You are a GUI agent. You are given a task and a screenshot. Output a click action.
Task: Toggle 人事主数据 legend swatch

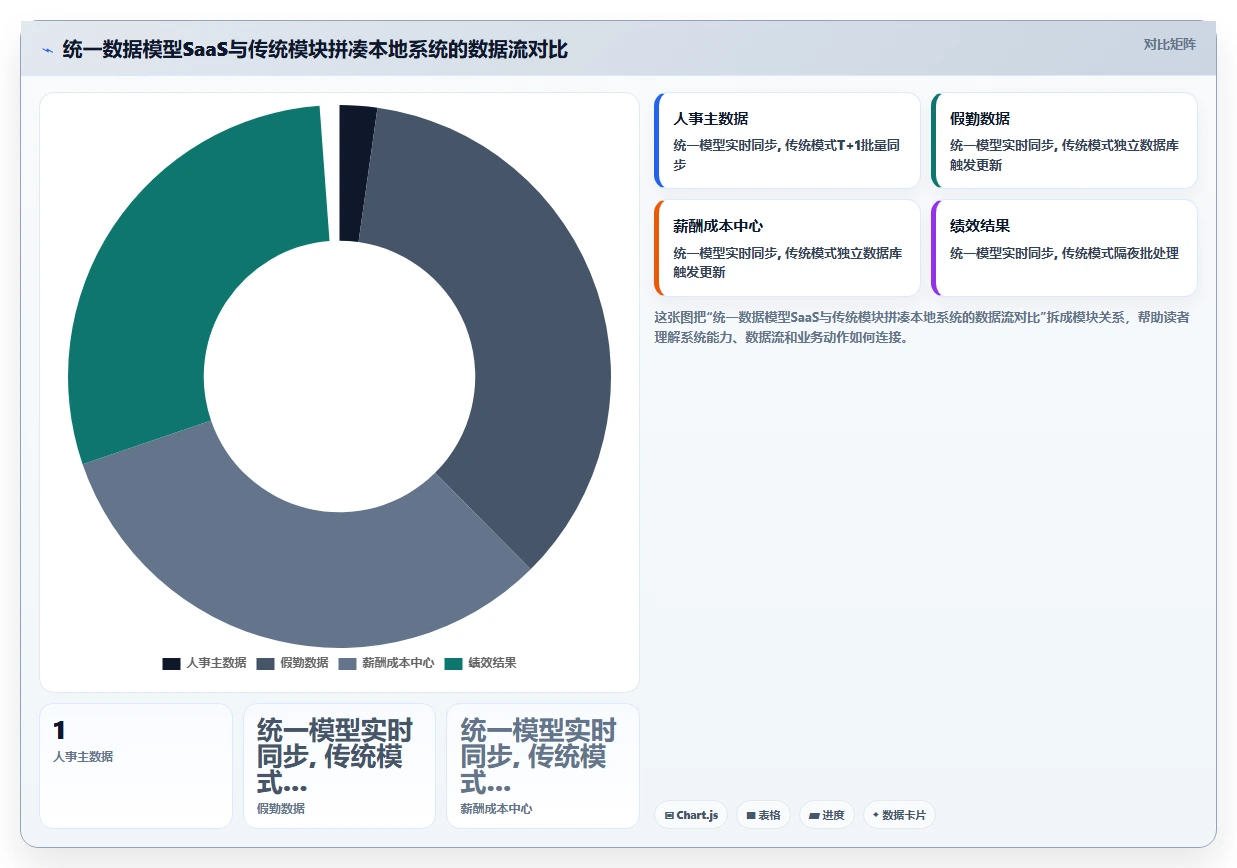pyautogui.click(x=171, y=663)
